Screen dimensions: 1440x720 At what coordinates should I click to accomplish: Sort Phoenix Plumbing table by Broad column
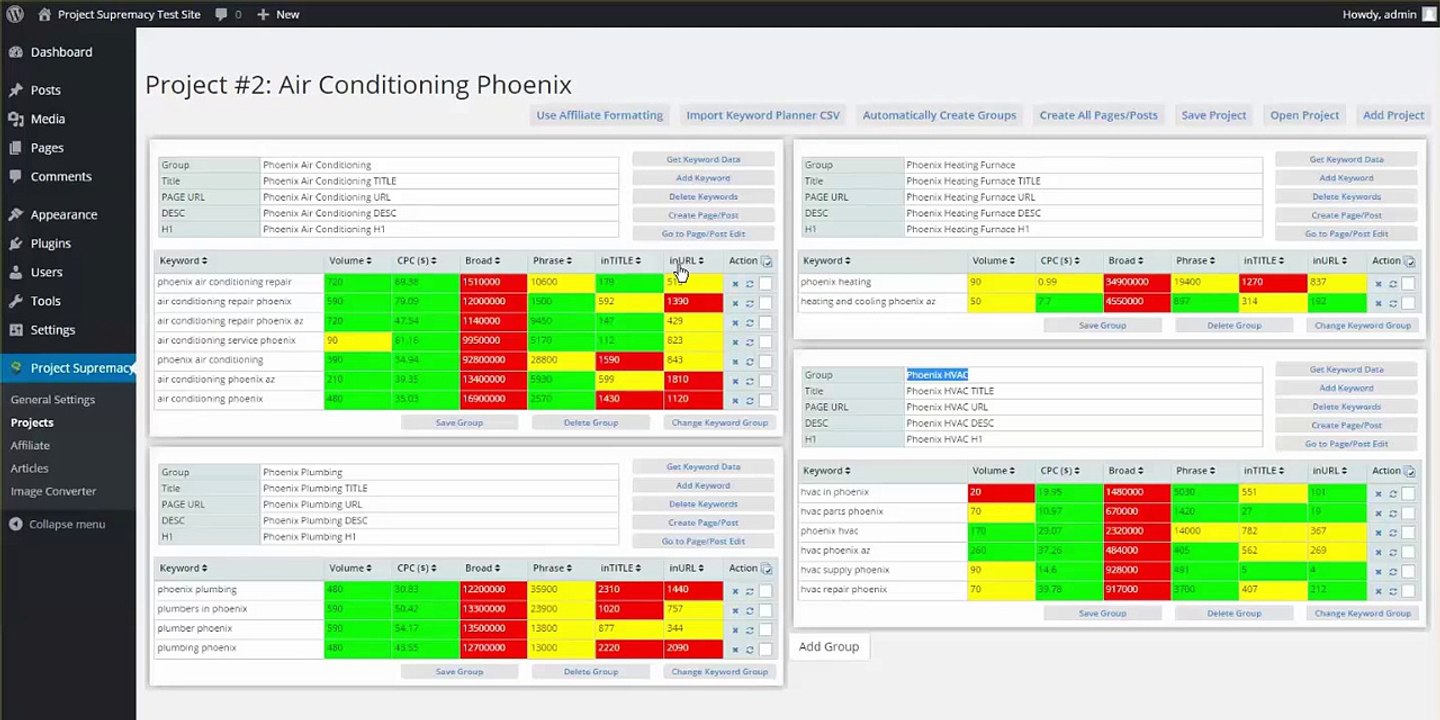click(482, 568)
